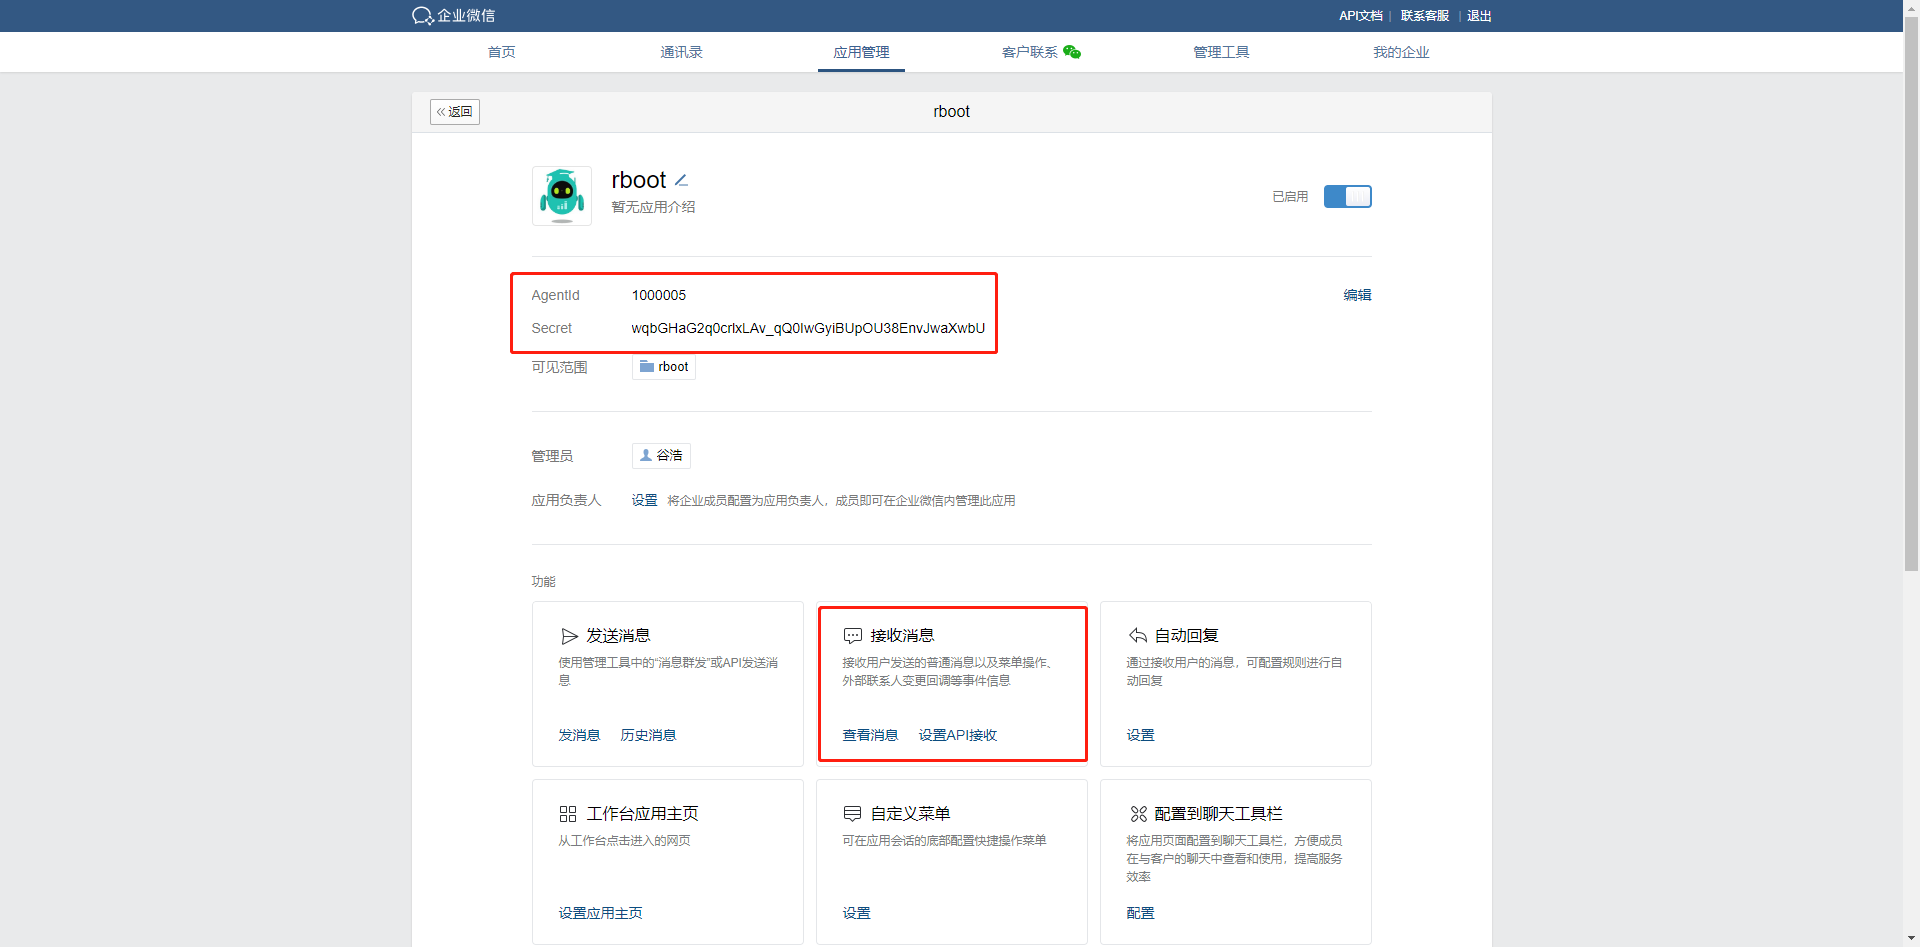The width and height of the screenshot is (1920, 947).
Task: Click the 接收消息 chat bubble icon
Action: click(853, 636)
